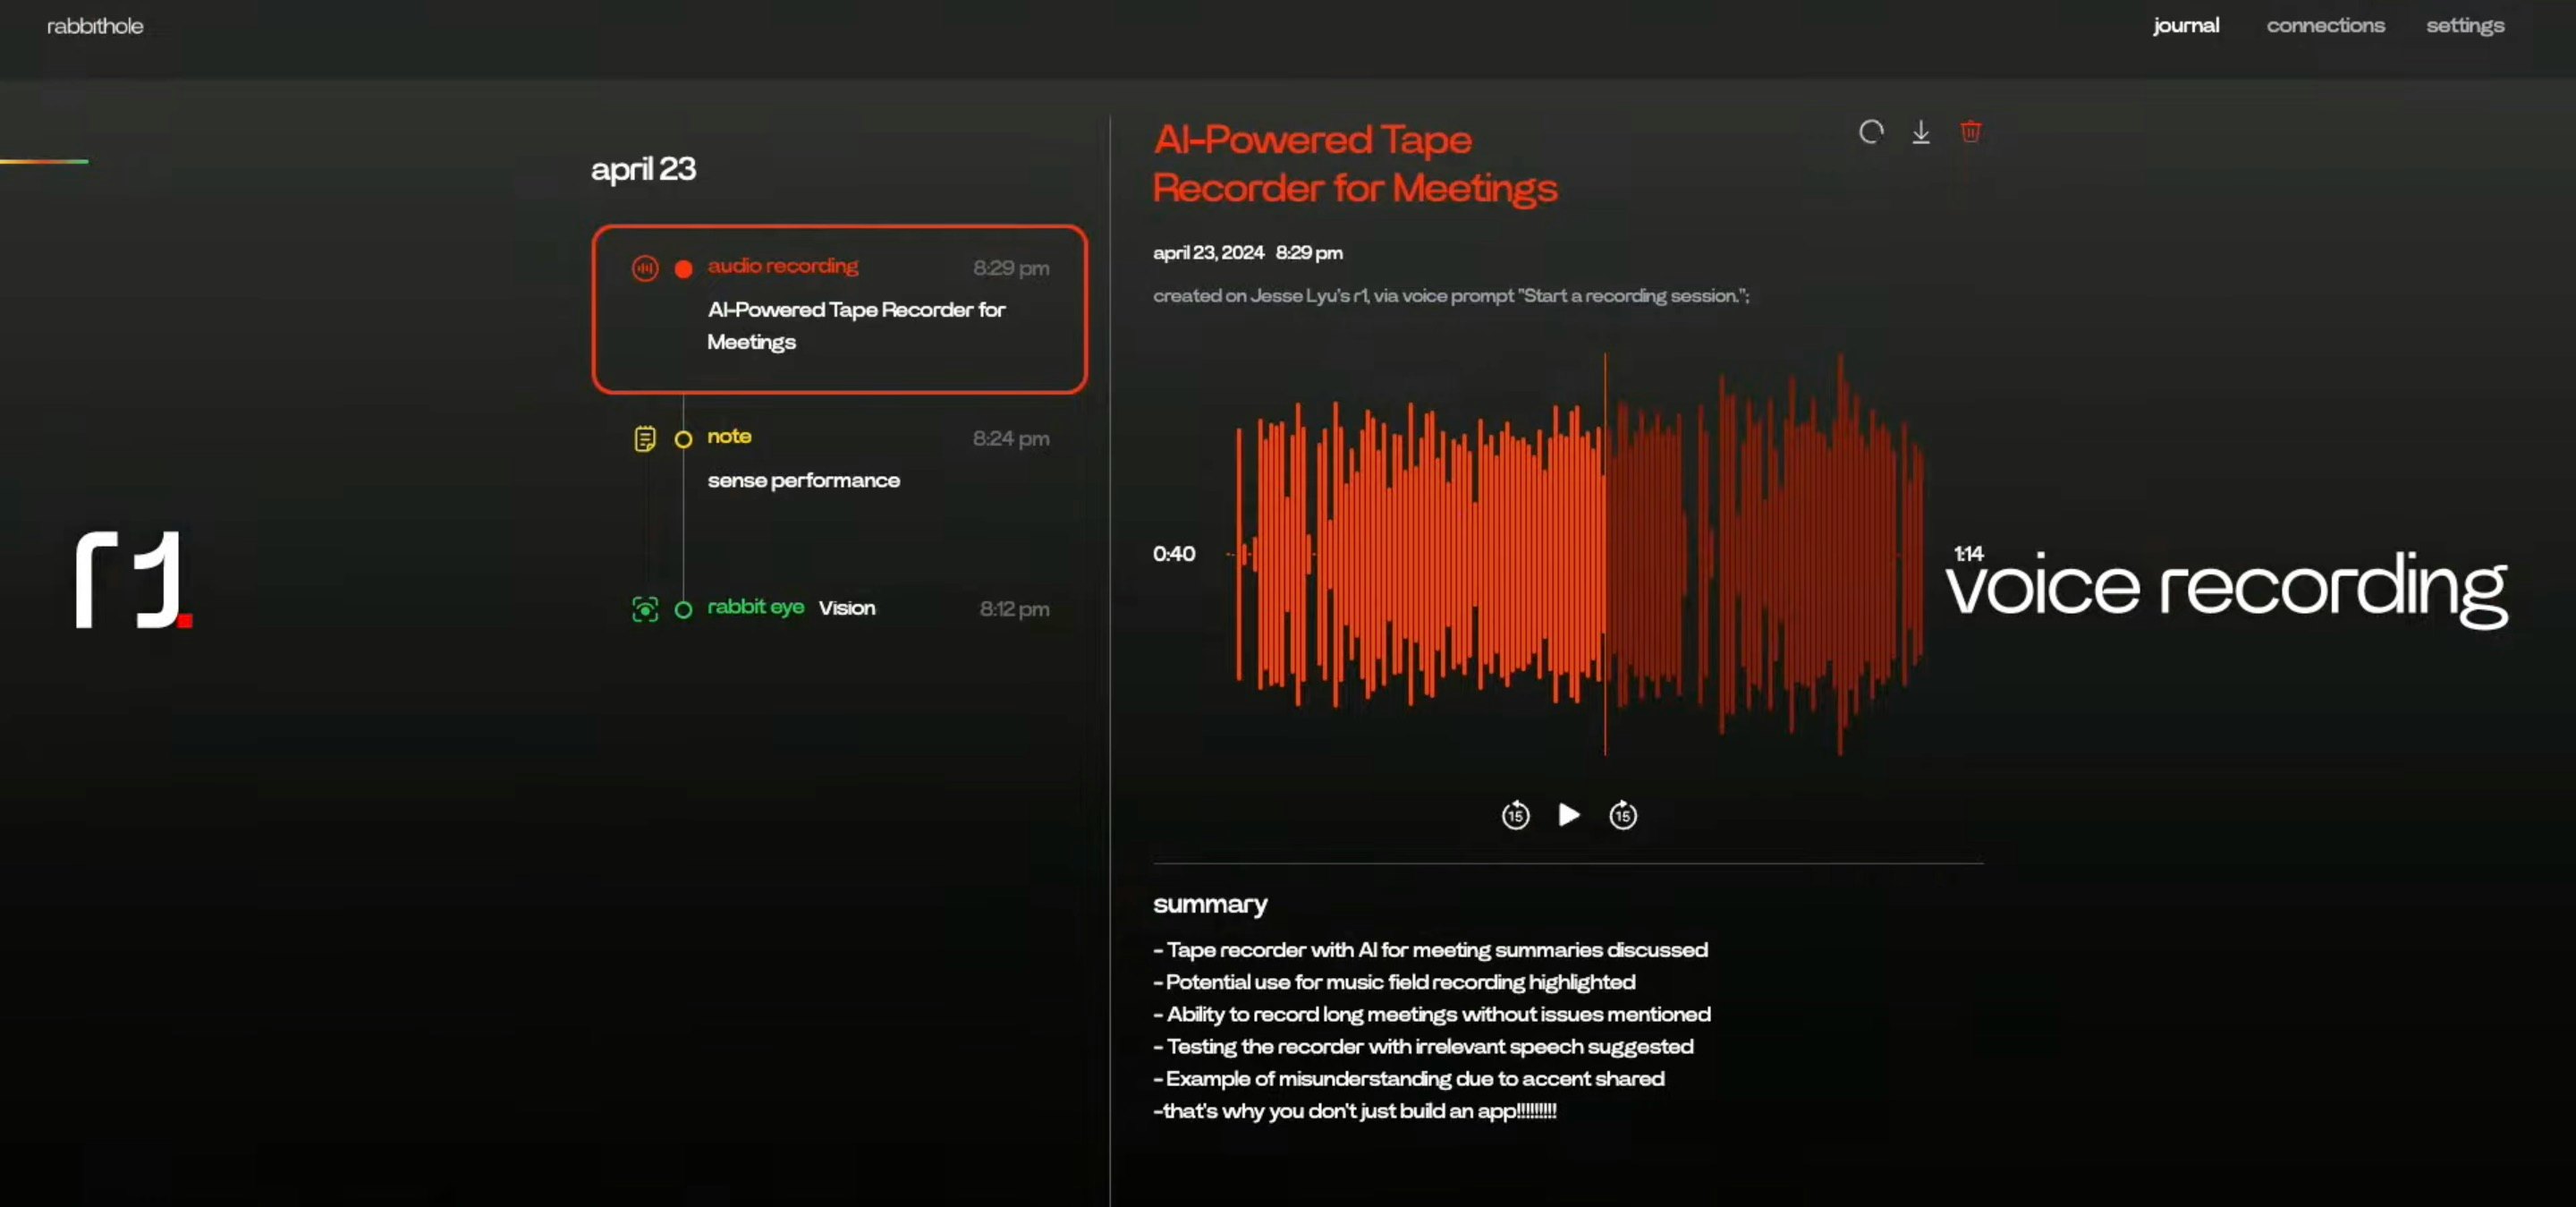Open the connections tab
The image size is (2576, 1207).
pos(2325,26)
